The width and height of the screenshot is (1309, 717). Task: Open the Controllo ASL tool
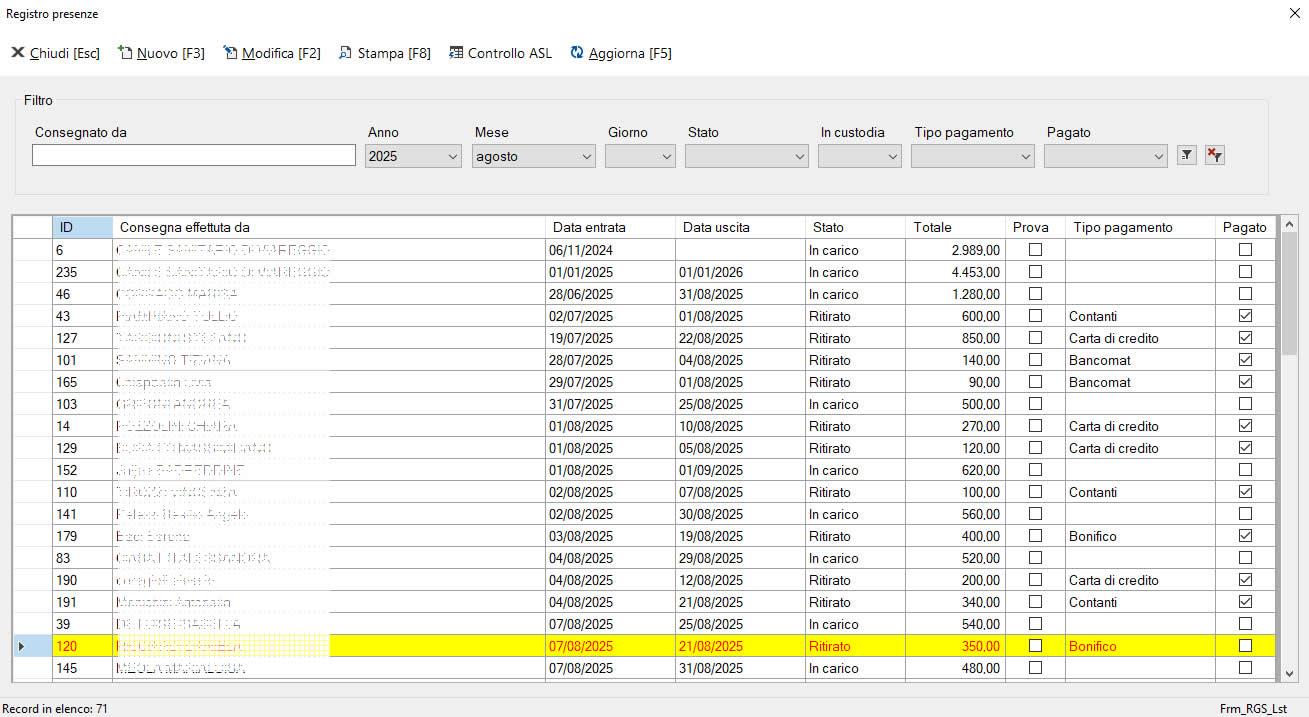coord(500,53)
